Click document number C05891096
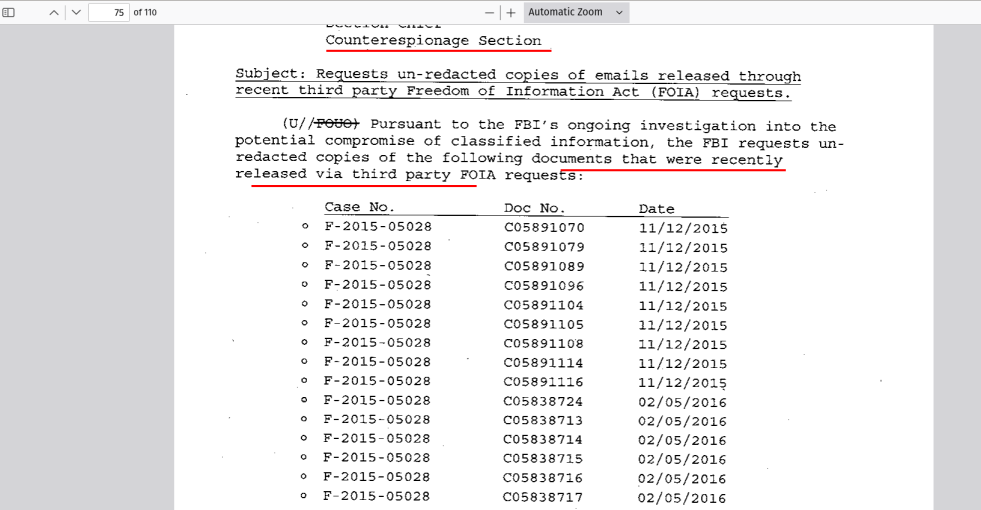Image resolution: width=981 pixels, height=510 pixels. 544,285
